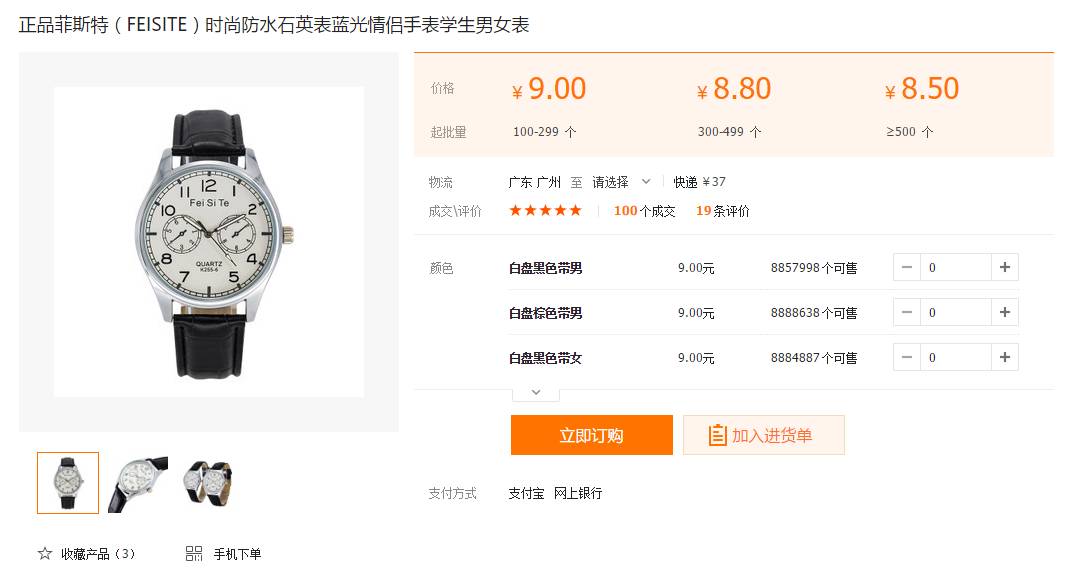This screenshot has height=584, width=1068.
Task: Click the 加入进货单 button
Action: click(x=764, y=435)
